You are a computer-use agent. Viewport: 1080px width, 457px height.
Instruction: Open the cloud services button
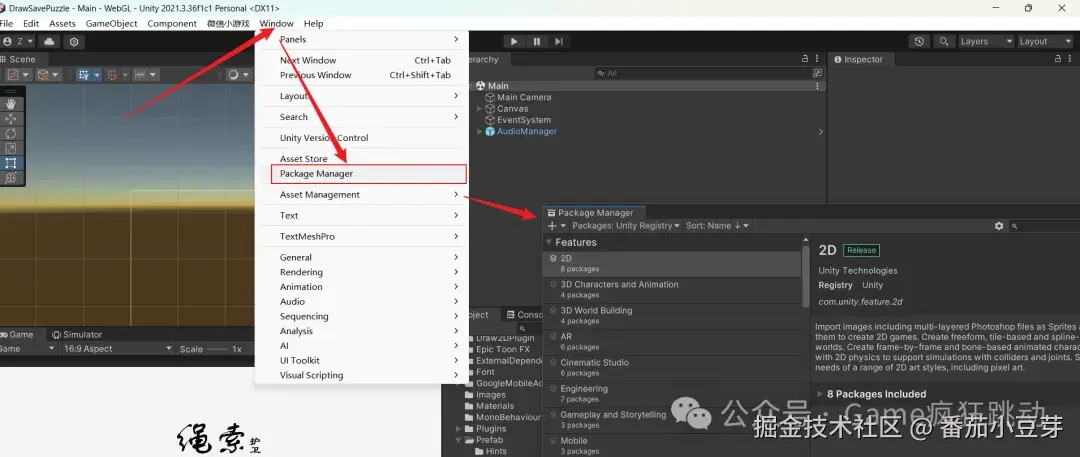click(x=50, y=41)
